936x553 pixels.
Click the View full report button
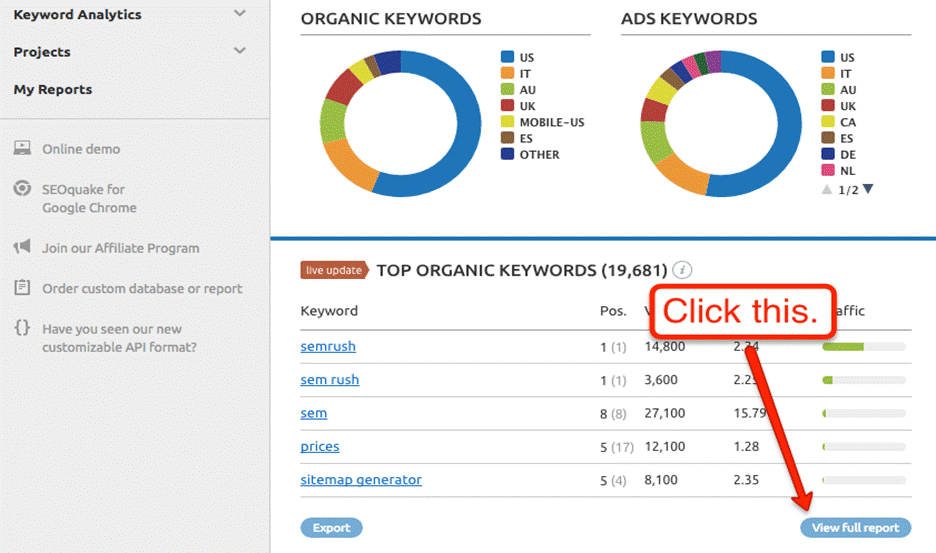tap(855, 528)
